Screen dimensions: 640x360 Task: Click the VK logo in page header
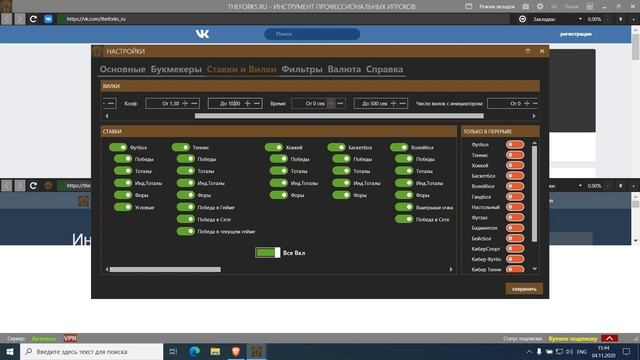(202, 34)
